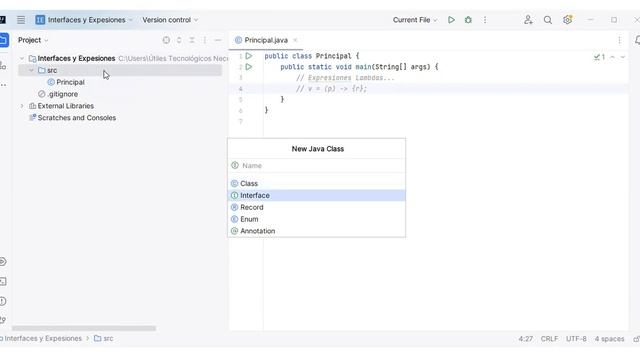Image resolution: width=640 pixels, height=360 pixels.
Task: Click Interfaces y Expesiones in bottom breadcrumb
Action: pos(42,338)
